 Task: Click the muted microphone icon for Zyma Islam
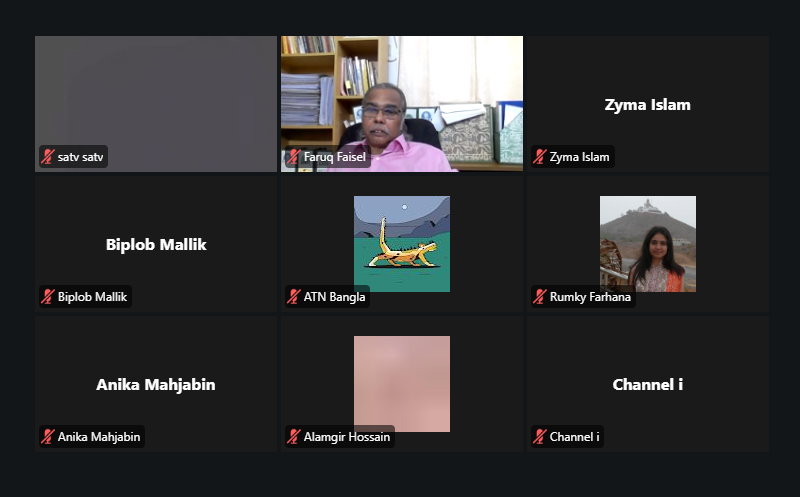pyautogui.click(x=540, y=157)
